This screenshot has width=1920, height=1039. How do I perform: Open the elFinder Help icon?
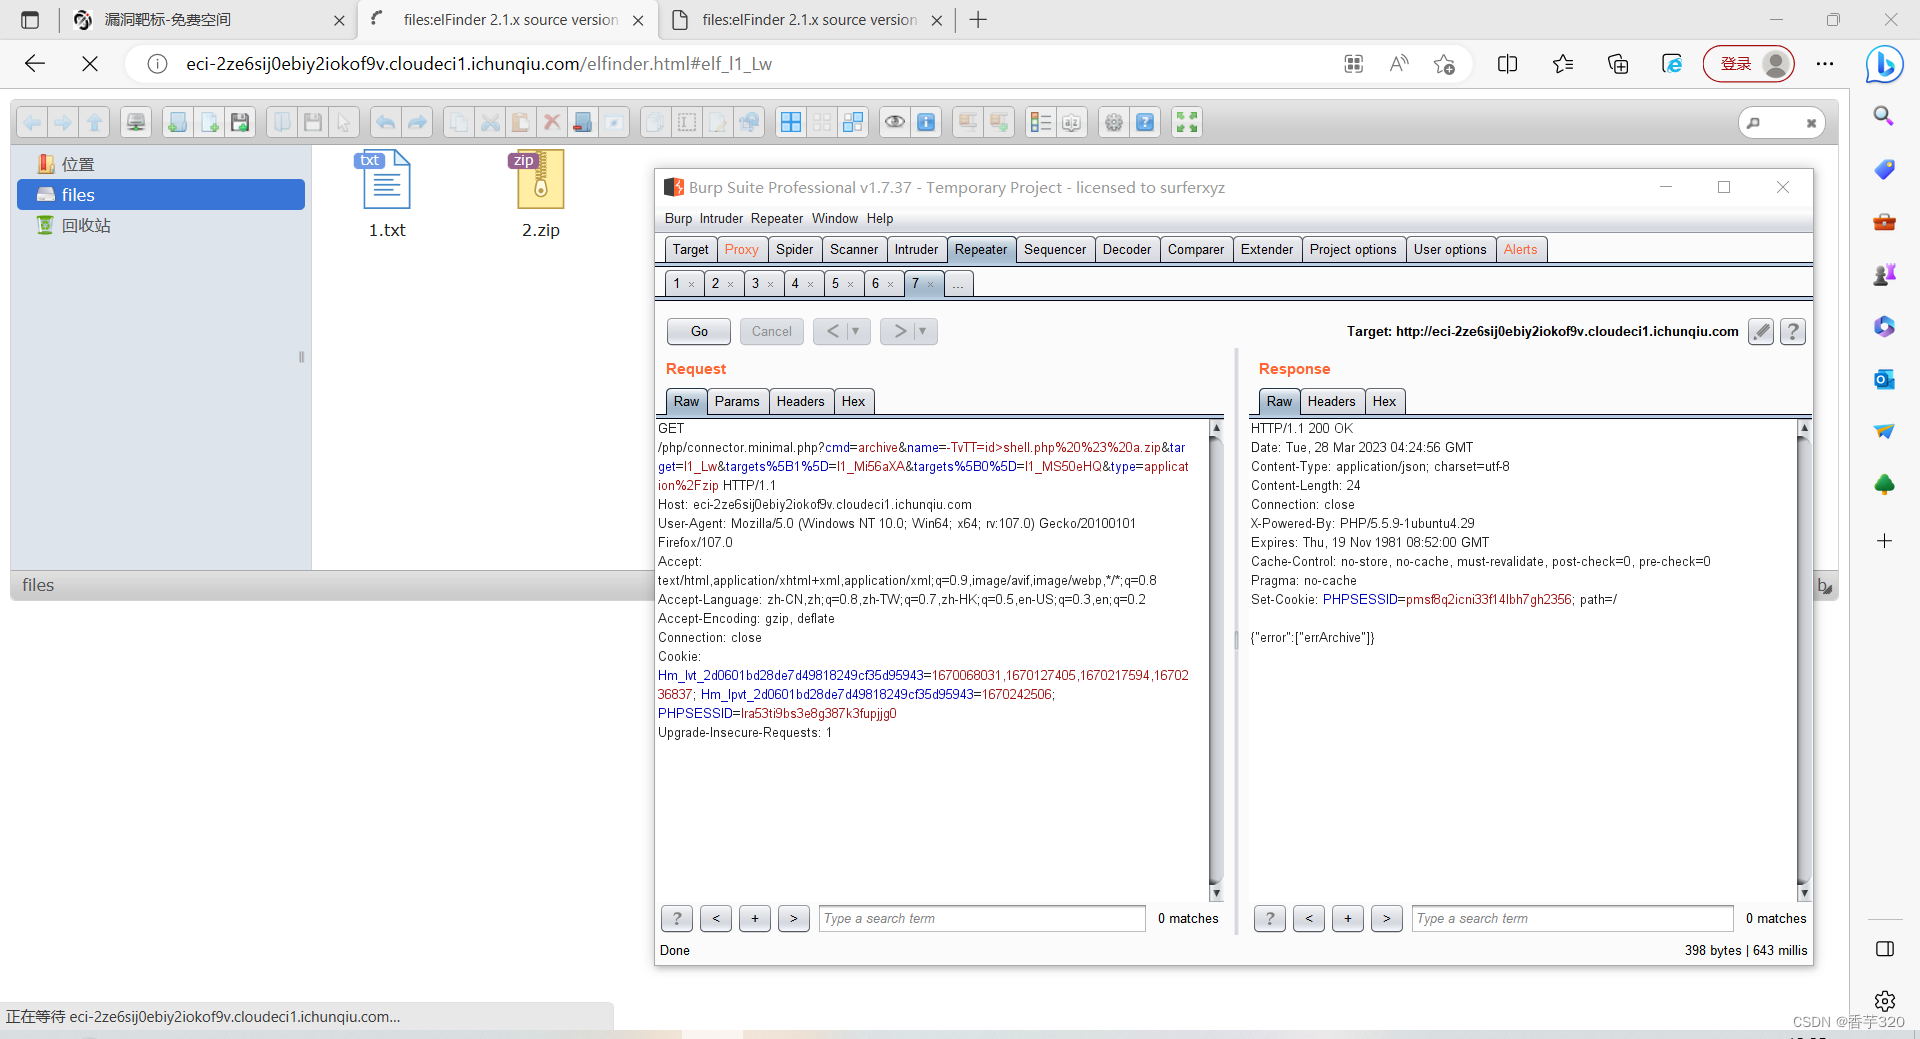[1145, 122]
